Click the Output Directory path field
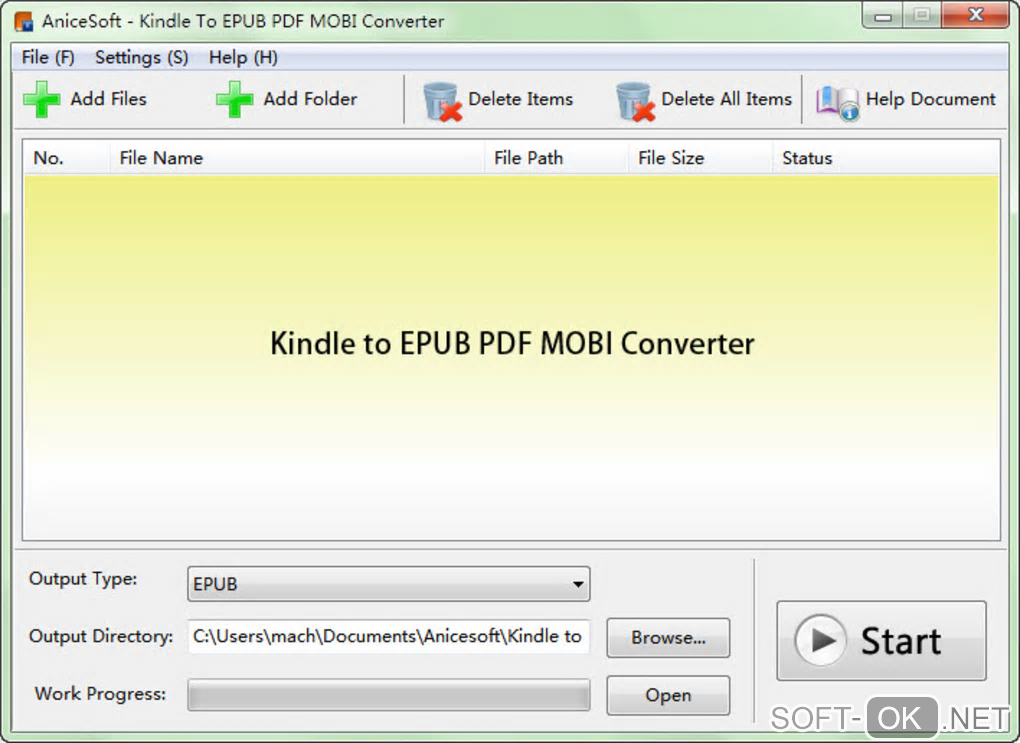Screen dimensions: 1020x743 (x=388, y=636)
